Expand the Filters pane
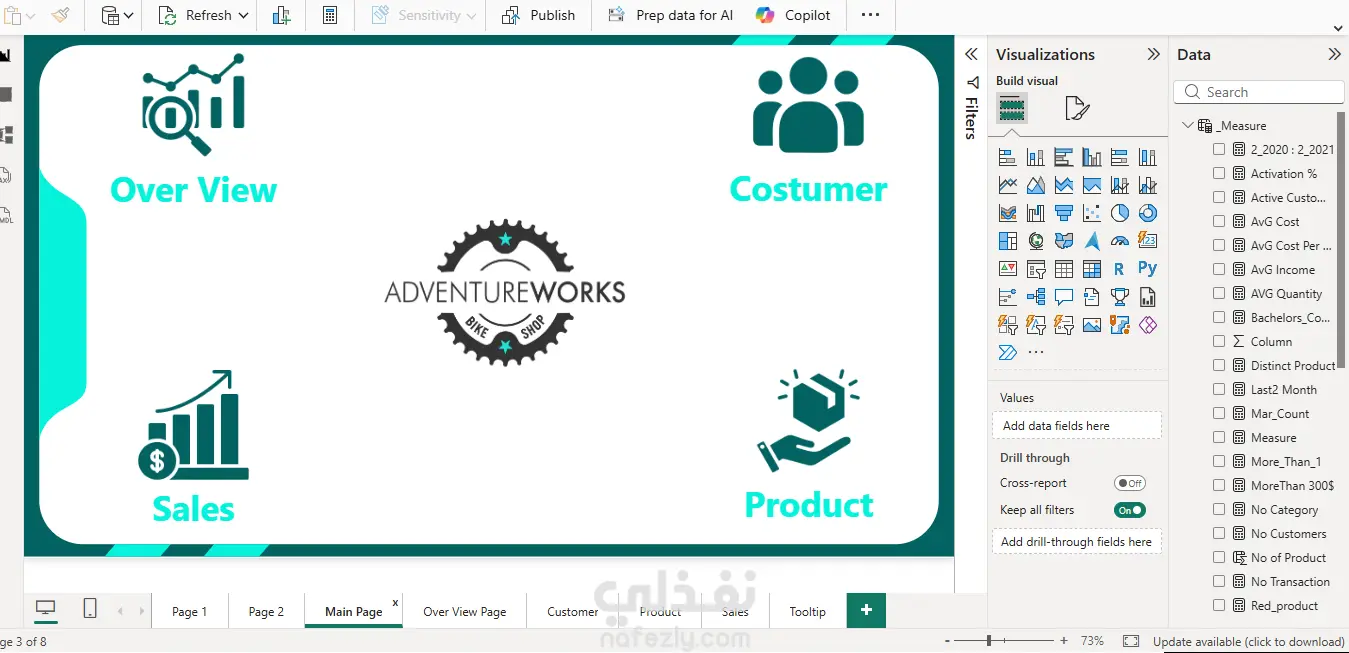1349x653 pixels. click(x=971, y=54)
